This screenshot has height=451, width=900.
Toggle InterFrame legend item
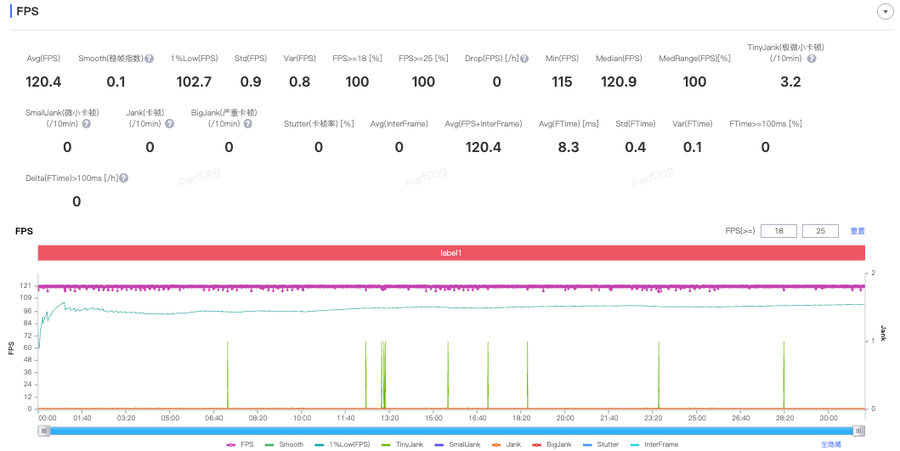click(654, 444)
